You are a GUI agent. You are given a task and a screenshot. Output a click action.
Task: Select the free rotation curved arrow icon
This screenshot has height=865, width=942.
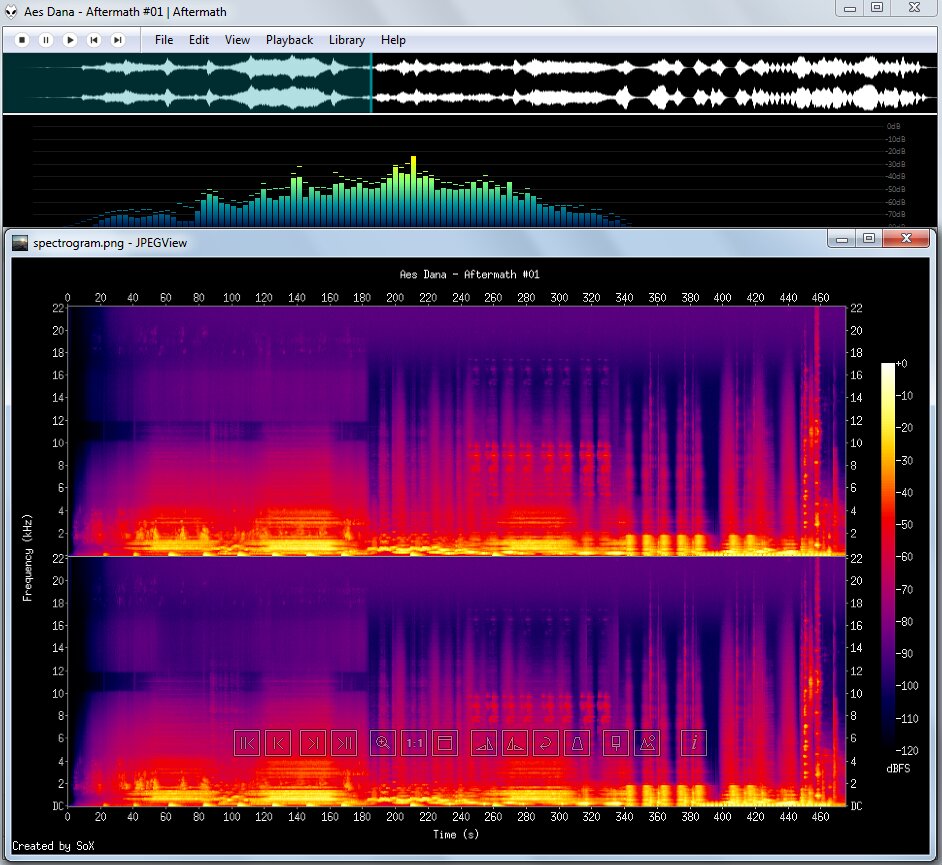546,743
